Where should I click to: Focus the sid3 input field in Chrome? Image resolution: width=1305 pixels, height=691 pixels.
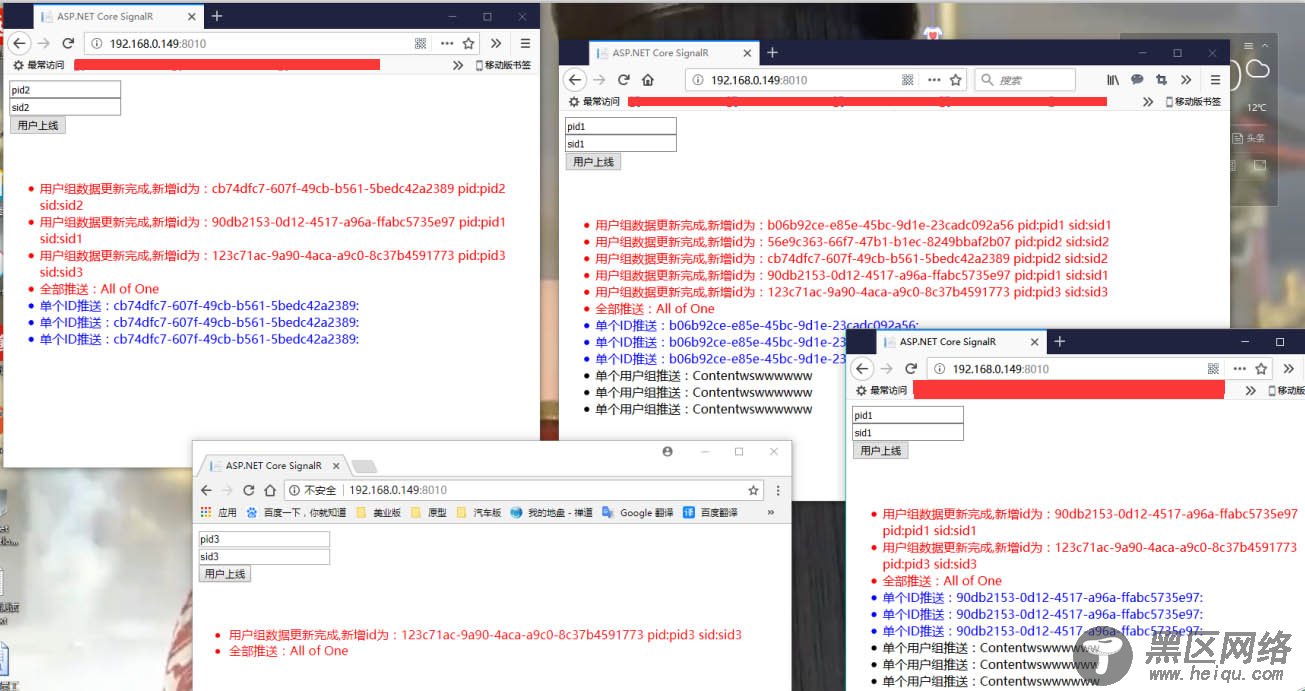click(x=264, y=556)
